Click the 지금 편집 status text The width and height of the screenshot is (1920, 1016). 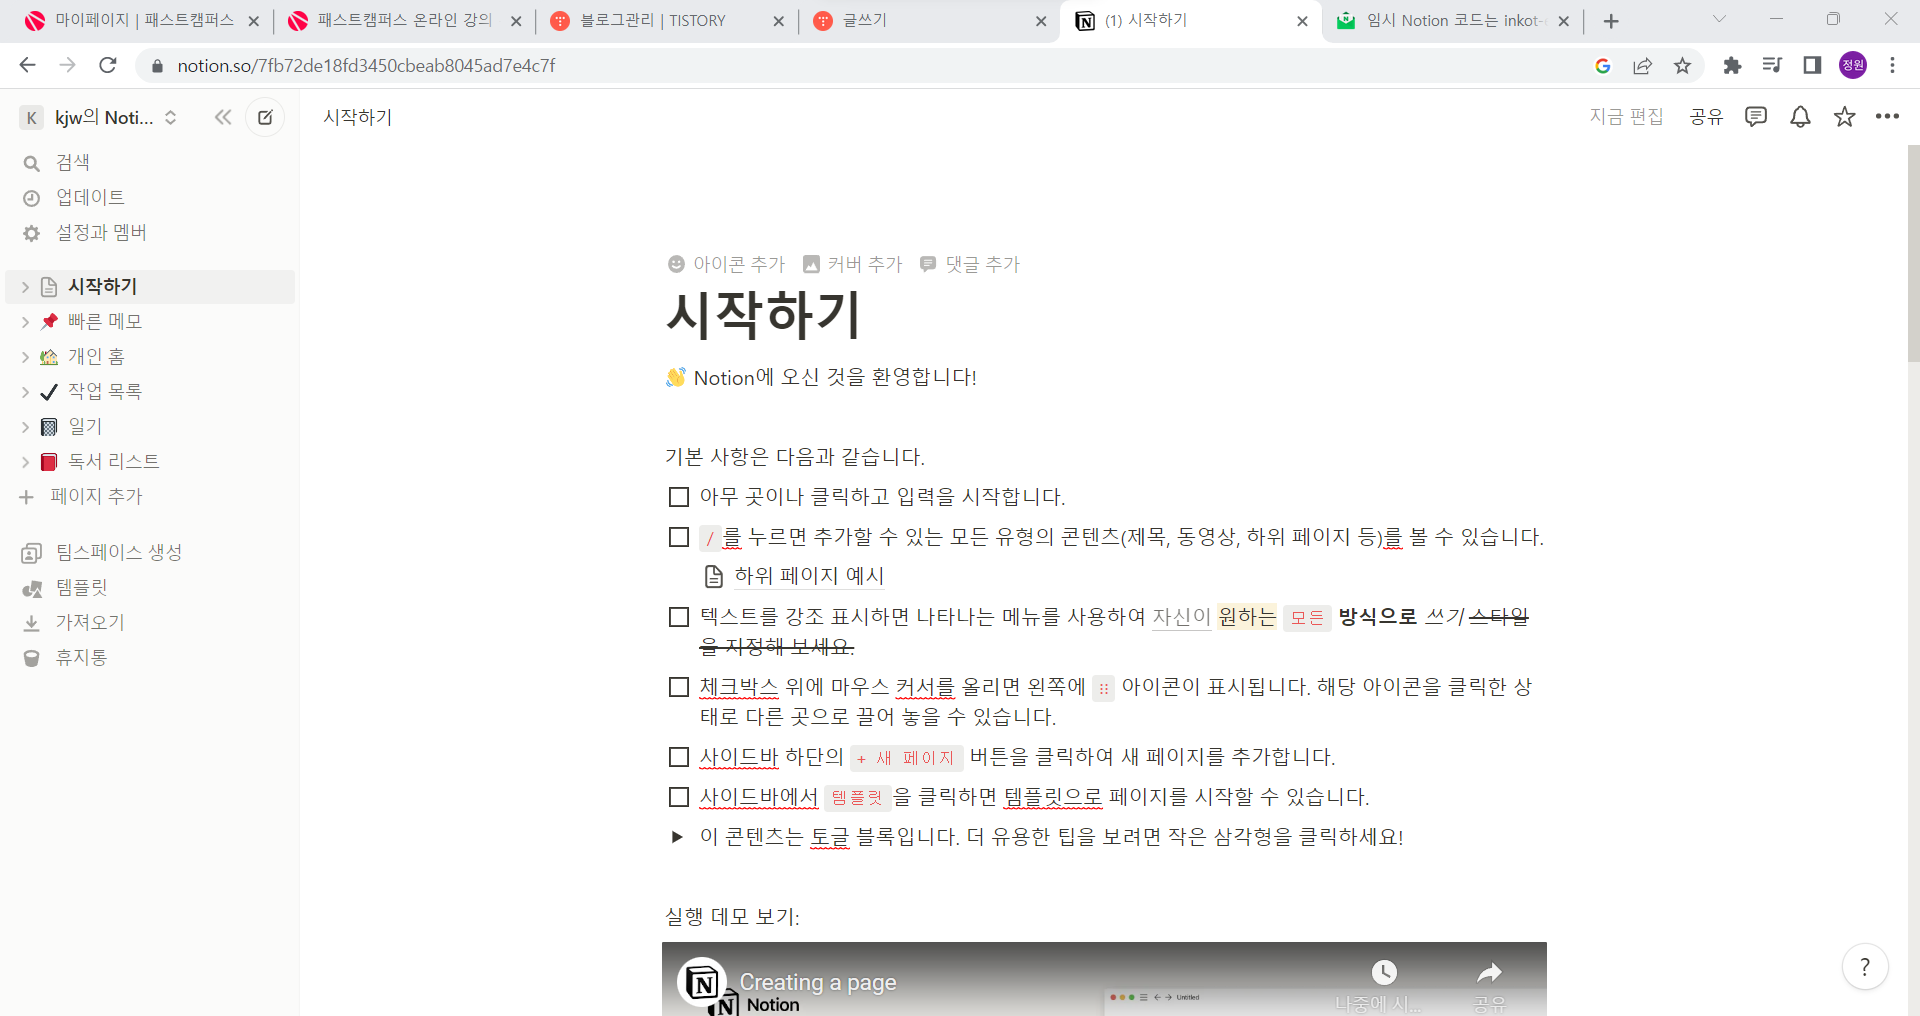pos(1626,117)
